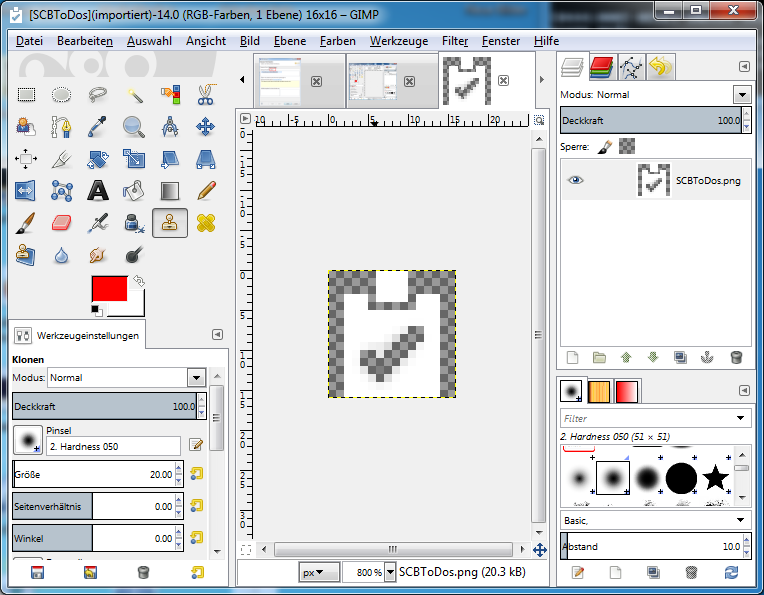Viewport: 764px width, 595px height.
Task: Toggle lock pixels brush icon next to Sperre
Action: click(x=604, y=146)
